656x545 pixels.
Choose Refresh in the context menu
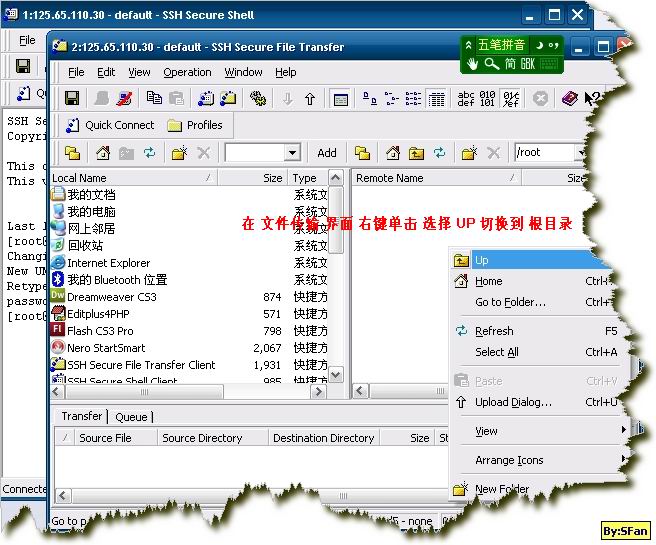point(536,331)
